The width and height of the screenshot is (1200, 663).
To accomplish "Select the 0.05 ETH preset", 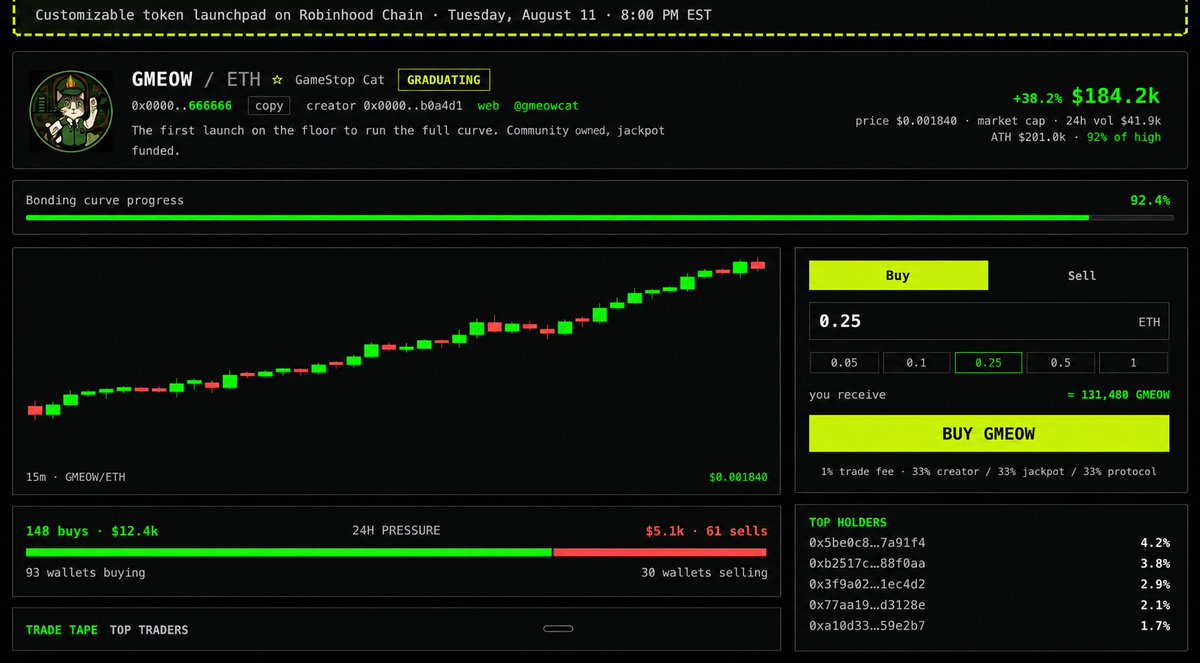I will 844,363.
